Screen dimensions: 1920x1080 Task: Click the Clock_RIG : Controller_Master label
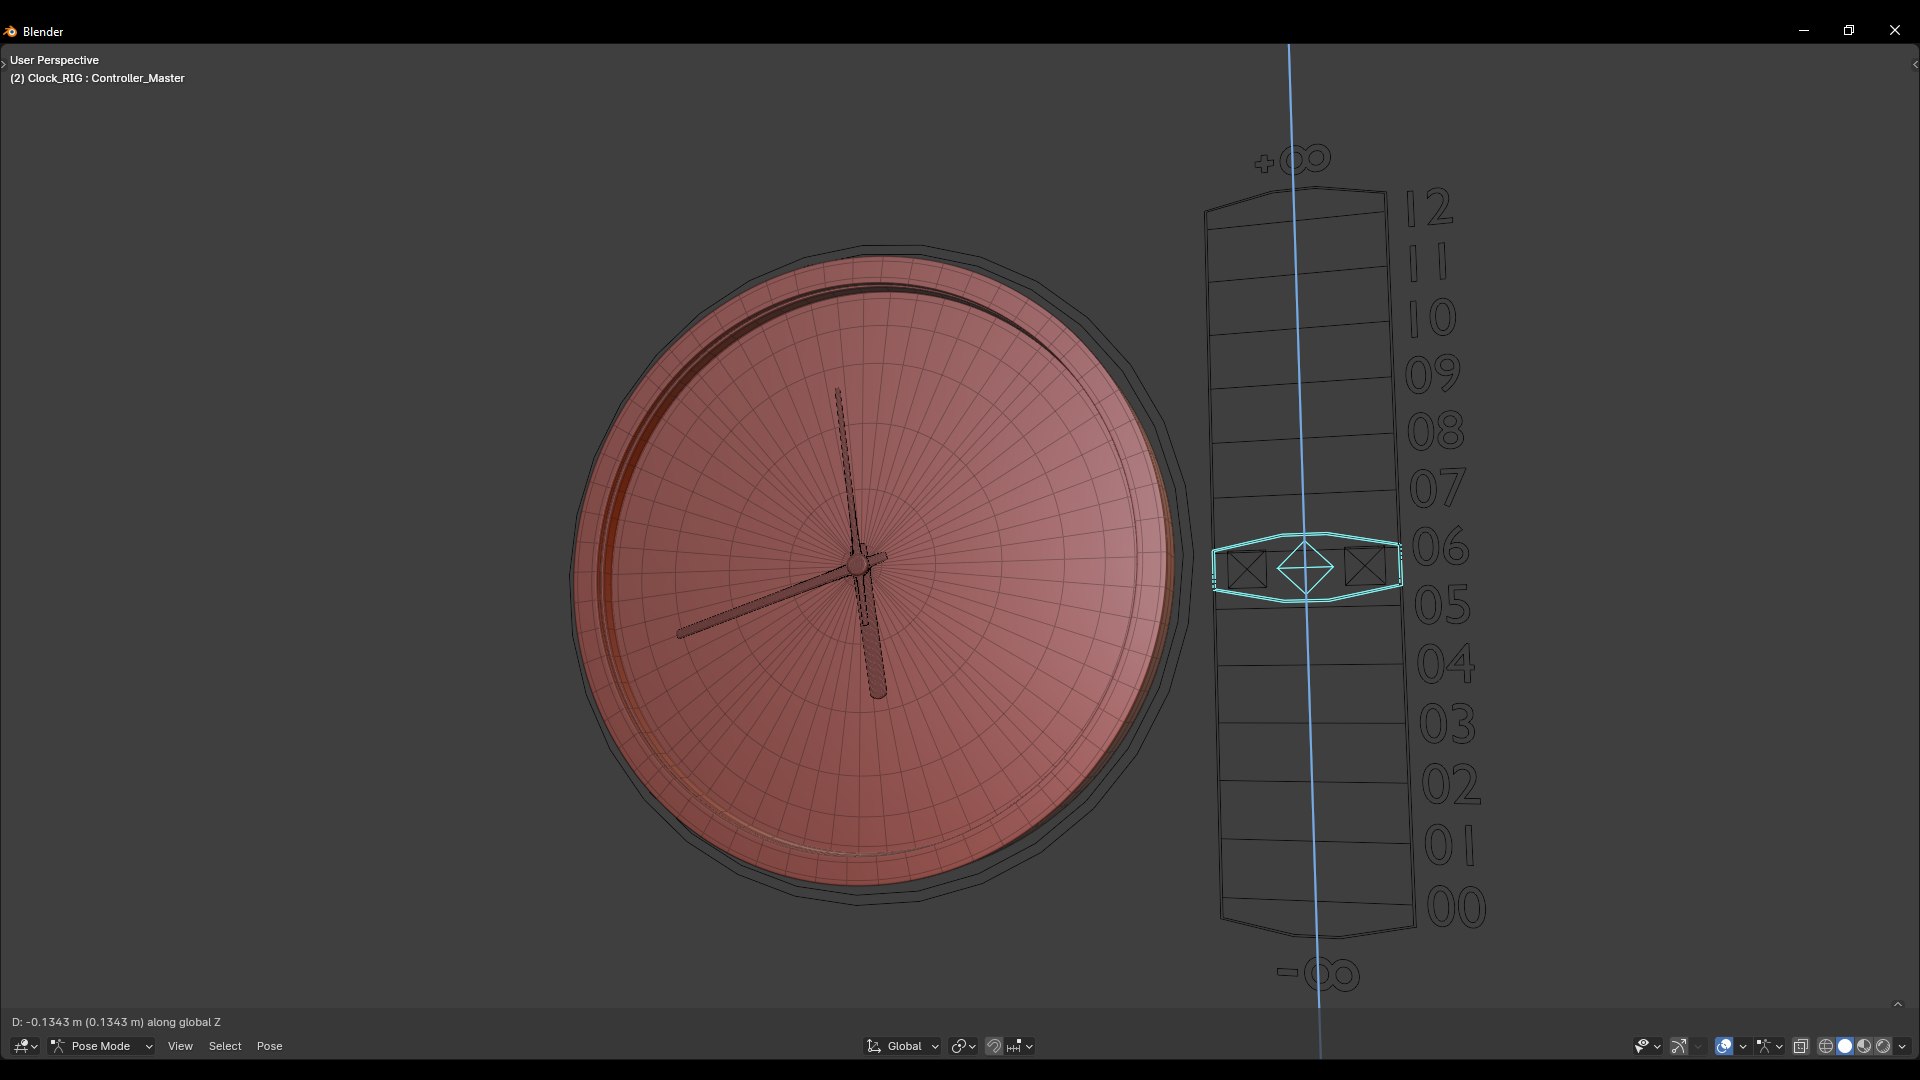click(x=97, y=78)
